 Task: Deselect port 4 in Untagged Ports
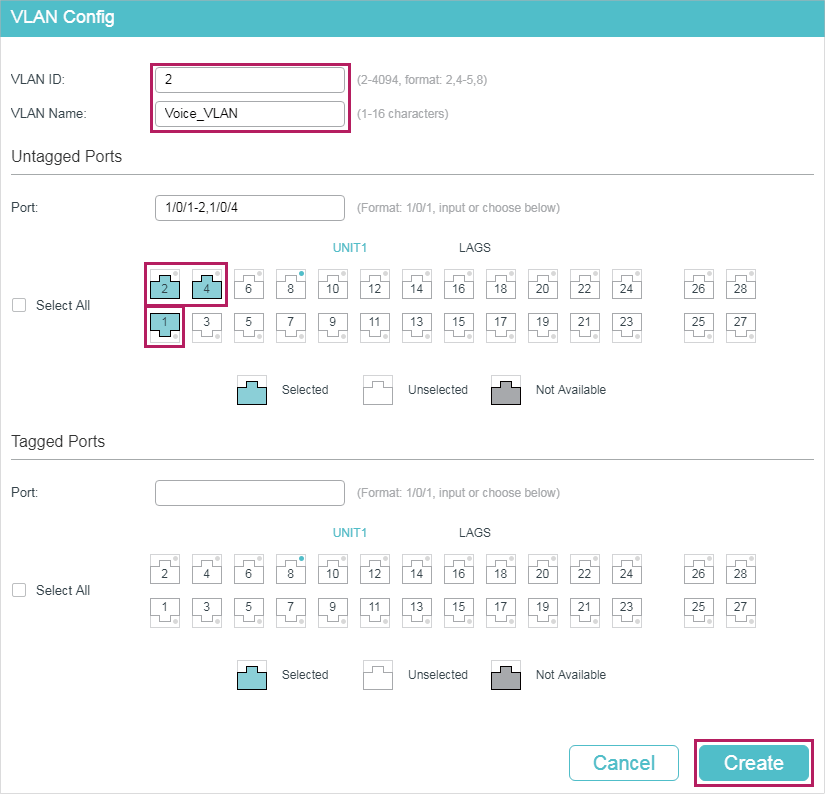click(x=207, y=285)
